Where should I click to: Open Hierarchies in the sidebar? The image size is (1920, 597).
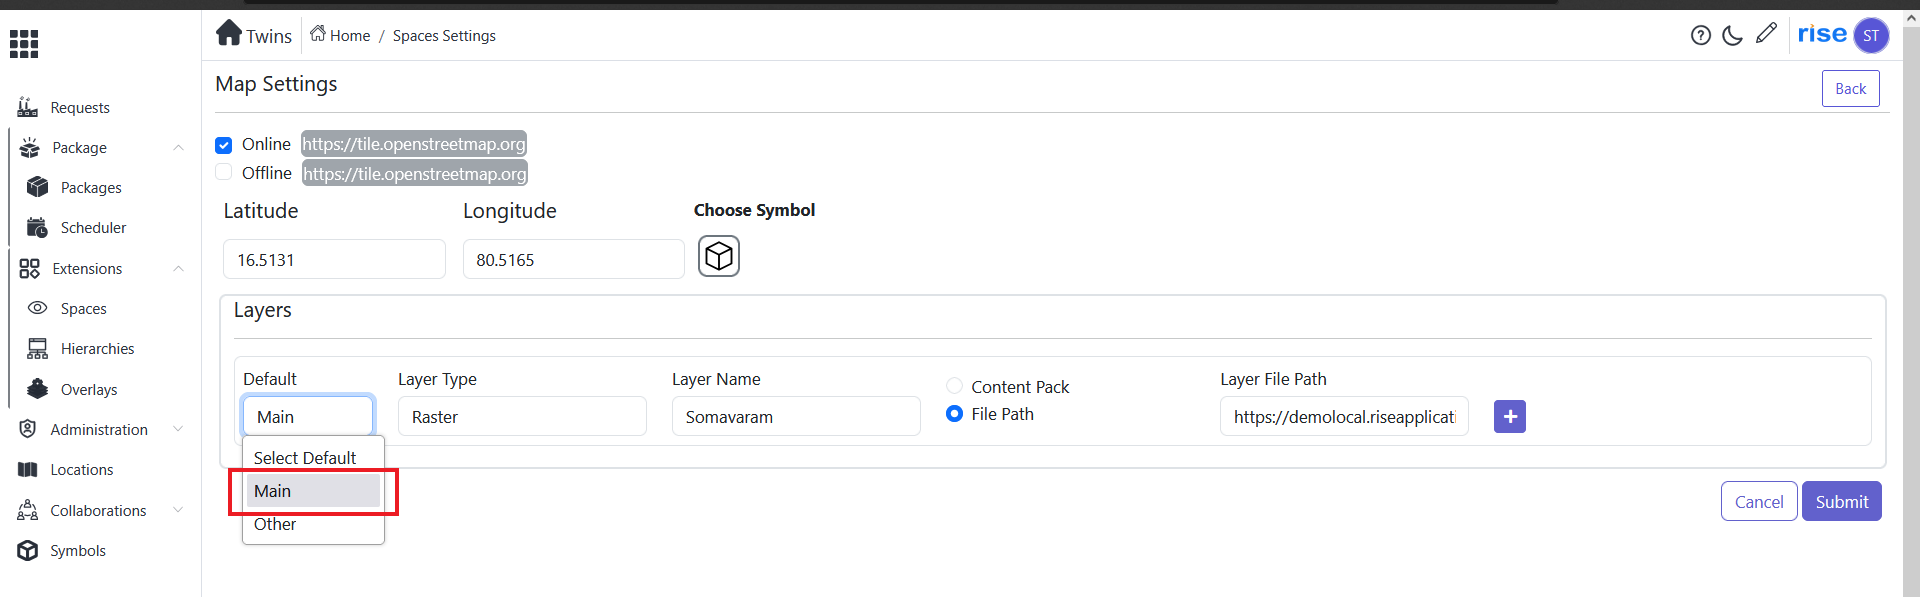pos(98,349)
